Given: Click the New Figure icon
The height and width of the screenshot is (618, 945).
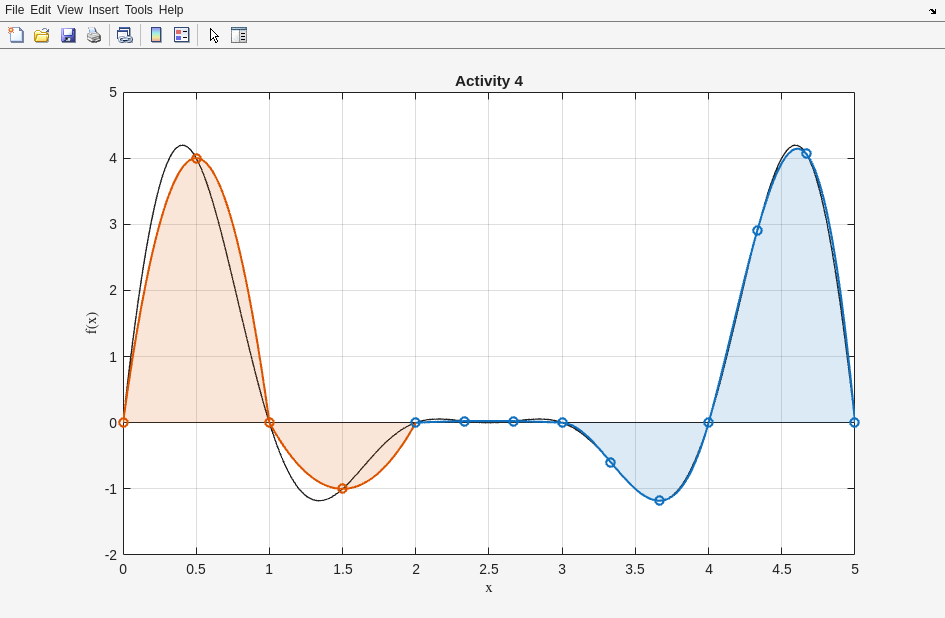Looking at the screenshot, I should pos(16,35).
